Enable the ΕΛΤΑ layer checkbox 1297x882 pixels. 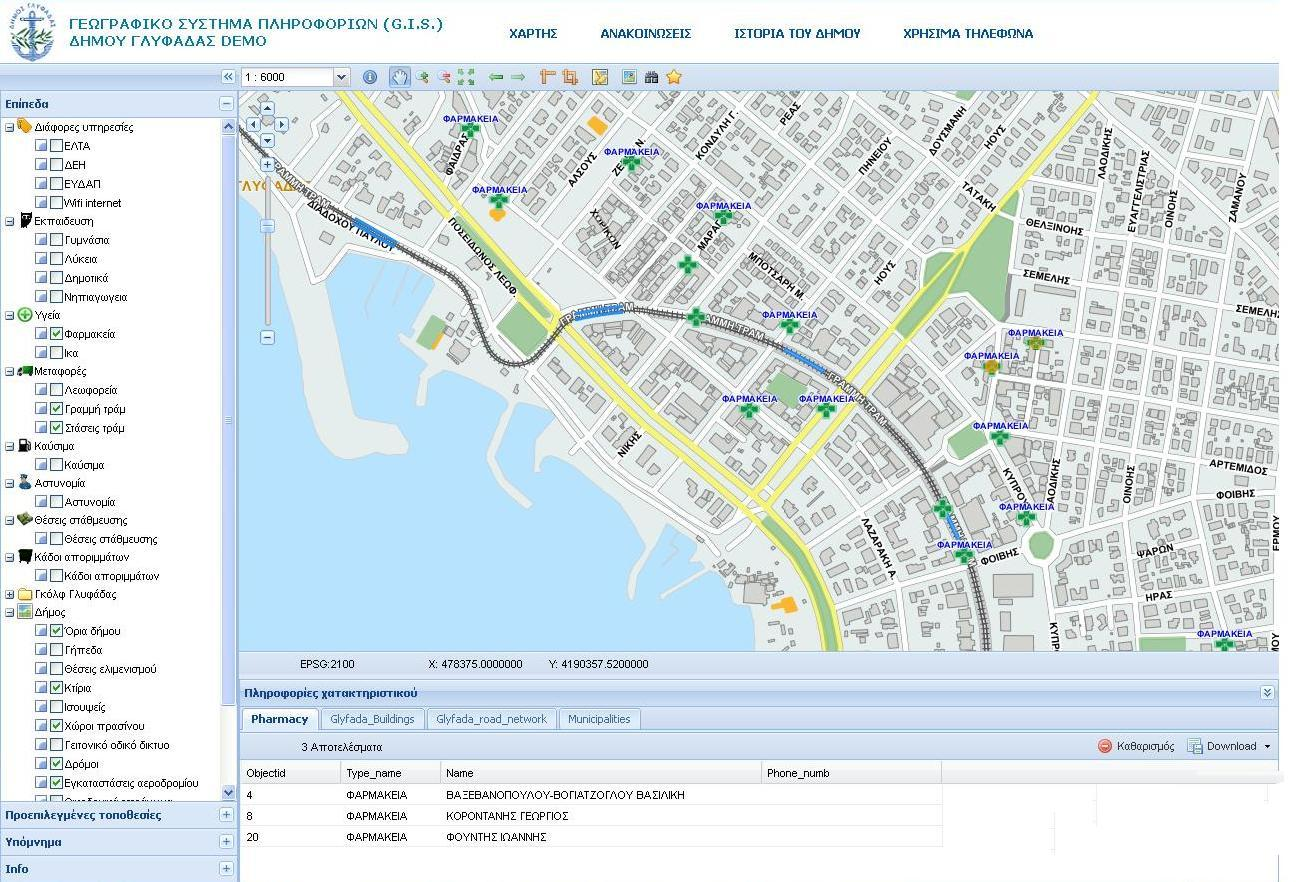(57, 146)
